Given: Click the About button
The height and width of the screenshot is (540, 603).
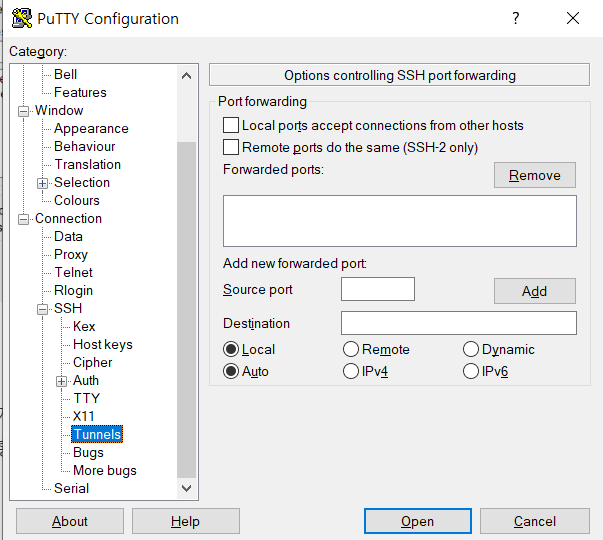Looking at the screenshot, I should point(70,521).
